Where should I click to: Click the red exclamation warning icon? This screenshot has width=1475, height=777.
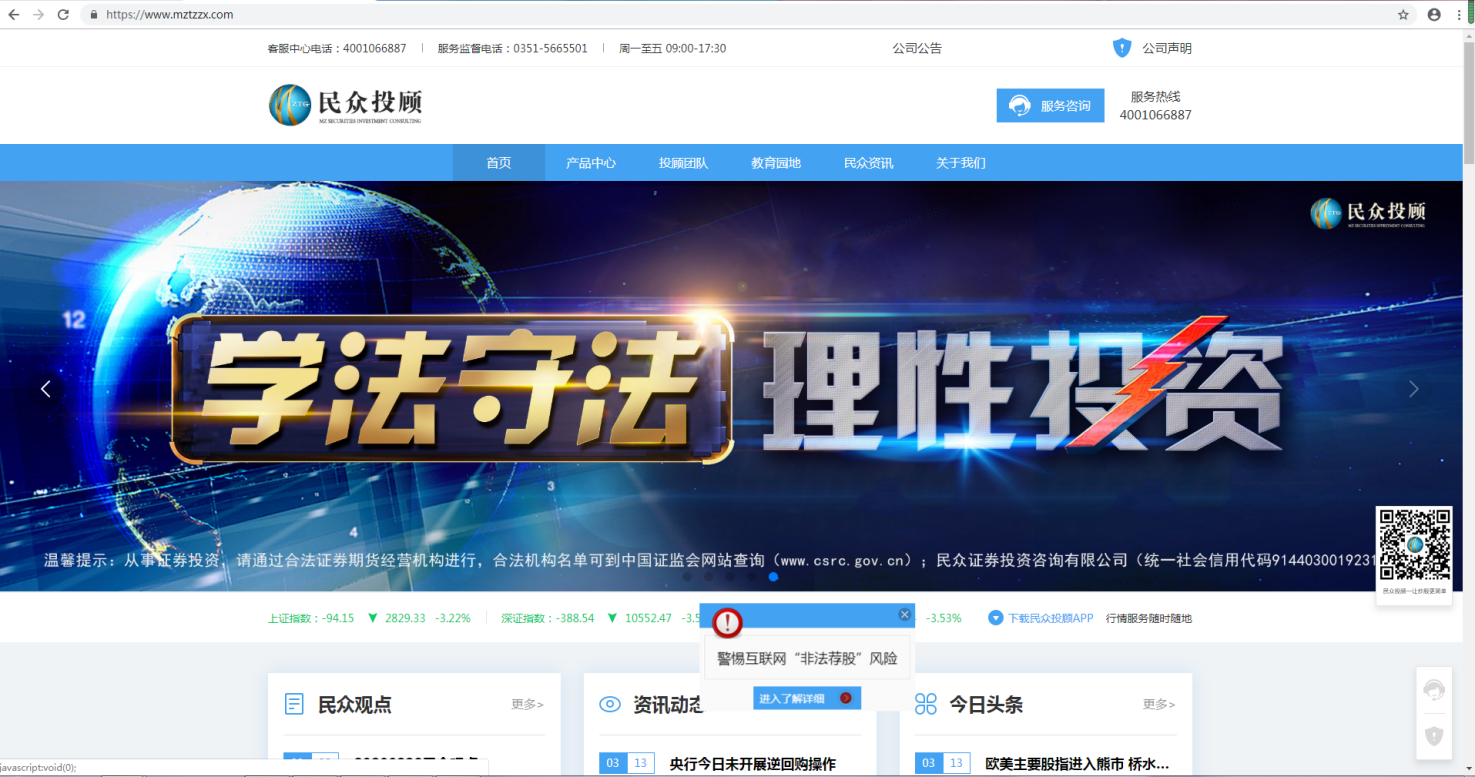pos(727,622)
